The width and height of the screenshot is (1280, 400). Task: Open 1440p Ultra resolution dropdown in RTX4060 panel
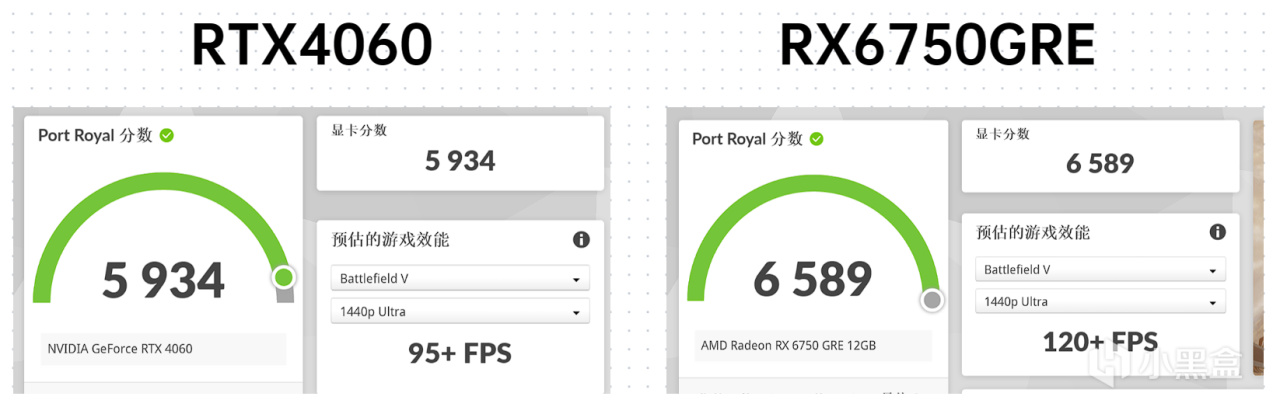(x=460, y=312)
